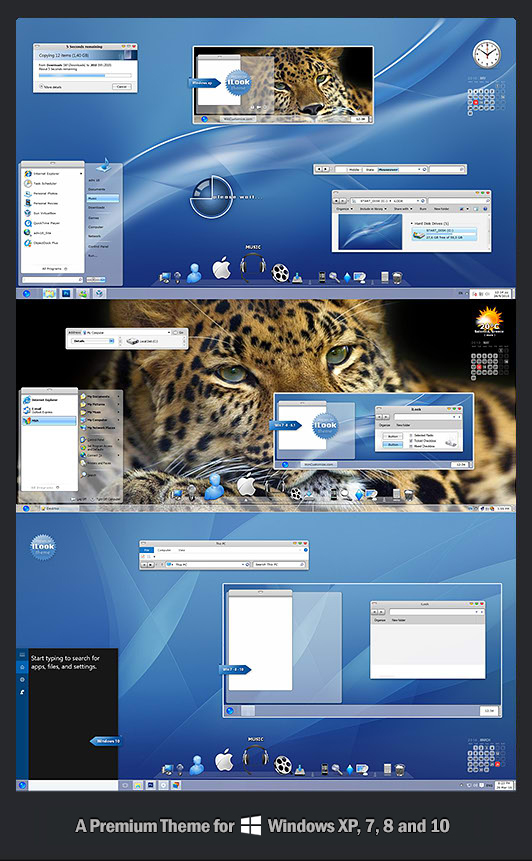Click the Start menu search box on the top desktop
The image size is (532, 861).
point(53,280)
